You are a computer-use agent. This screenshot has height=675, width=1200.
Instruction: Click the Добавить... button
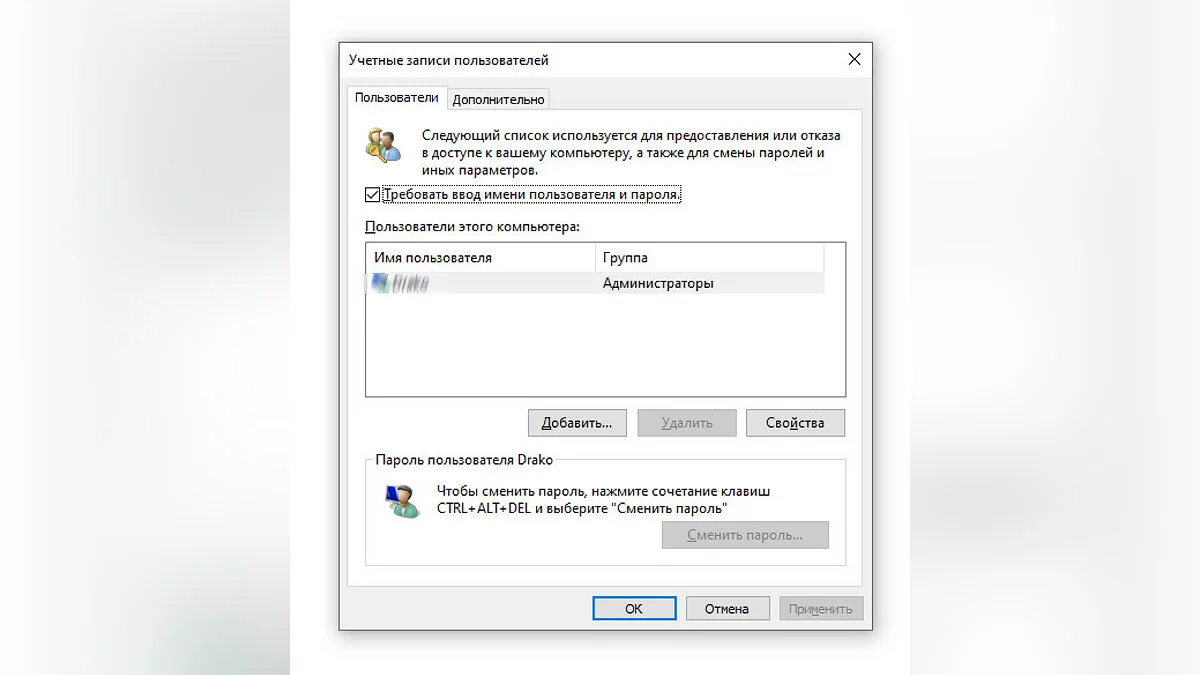(577, 423)
